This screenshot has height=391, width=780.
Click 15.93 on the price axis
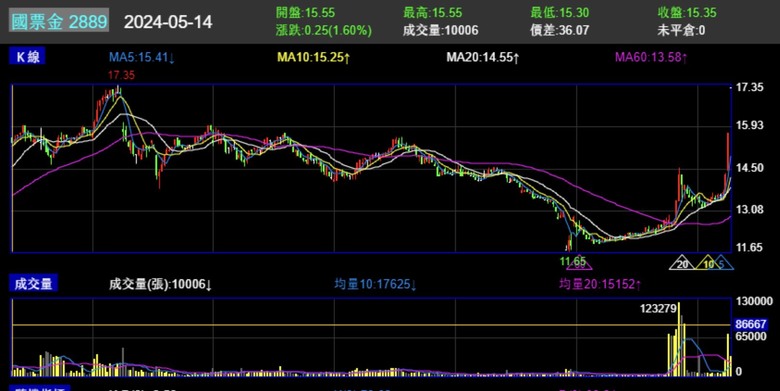pos(750,125)
